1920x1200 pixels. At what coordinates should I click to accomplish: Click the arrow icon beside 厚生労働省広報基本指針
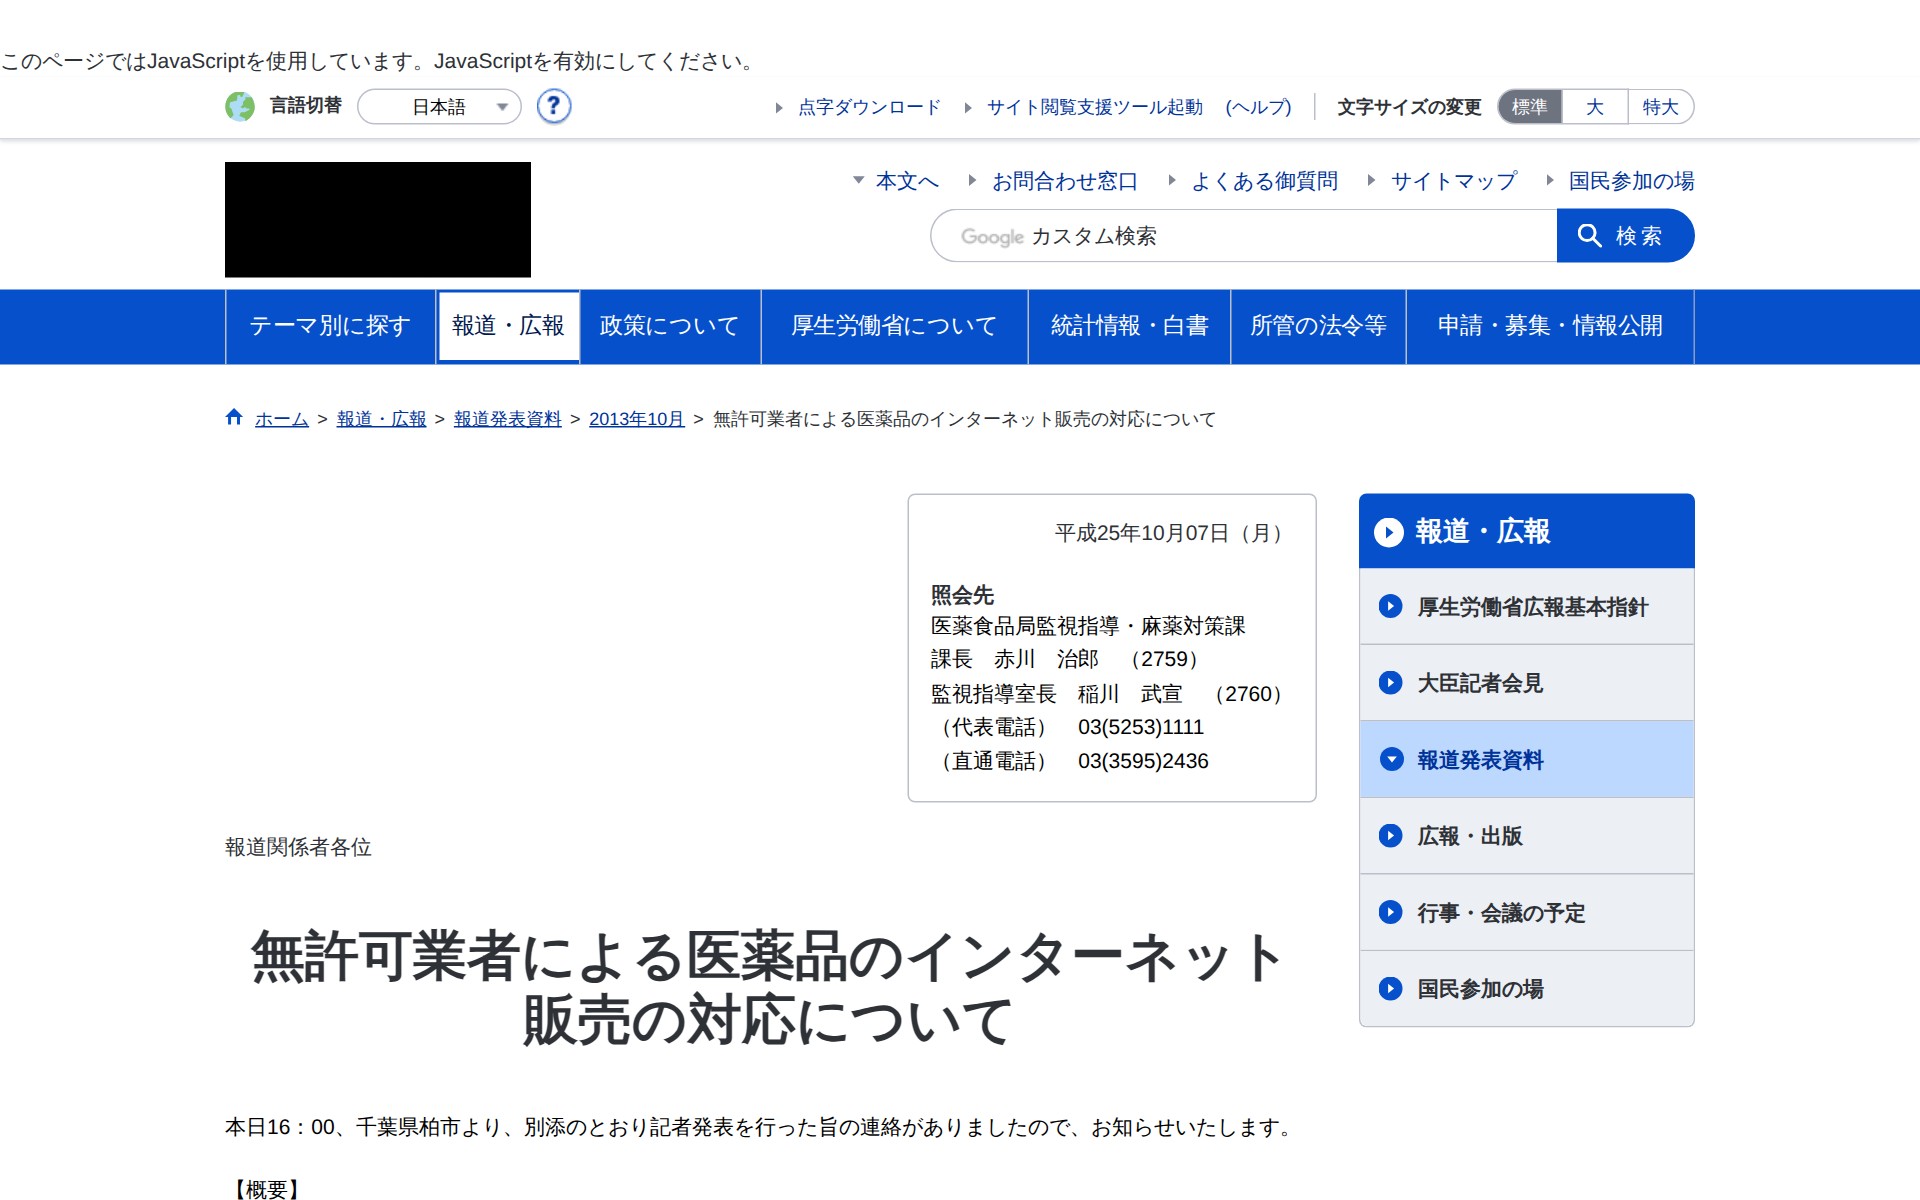[1389, 606]
